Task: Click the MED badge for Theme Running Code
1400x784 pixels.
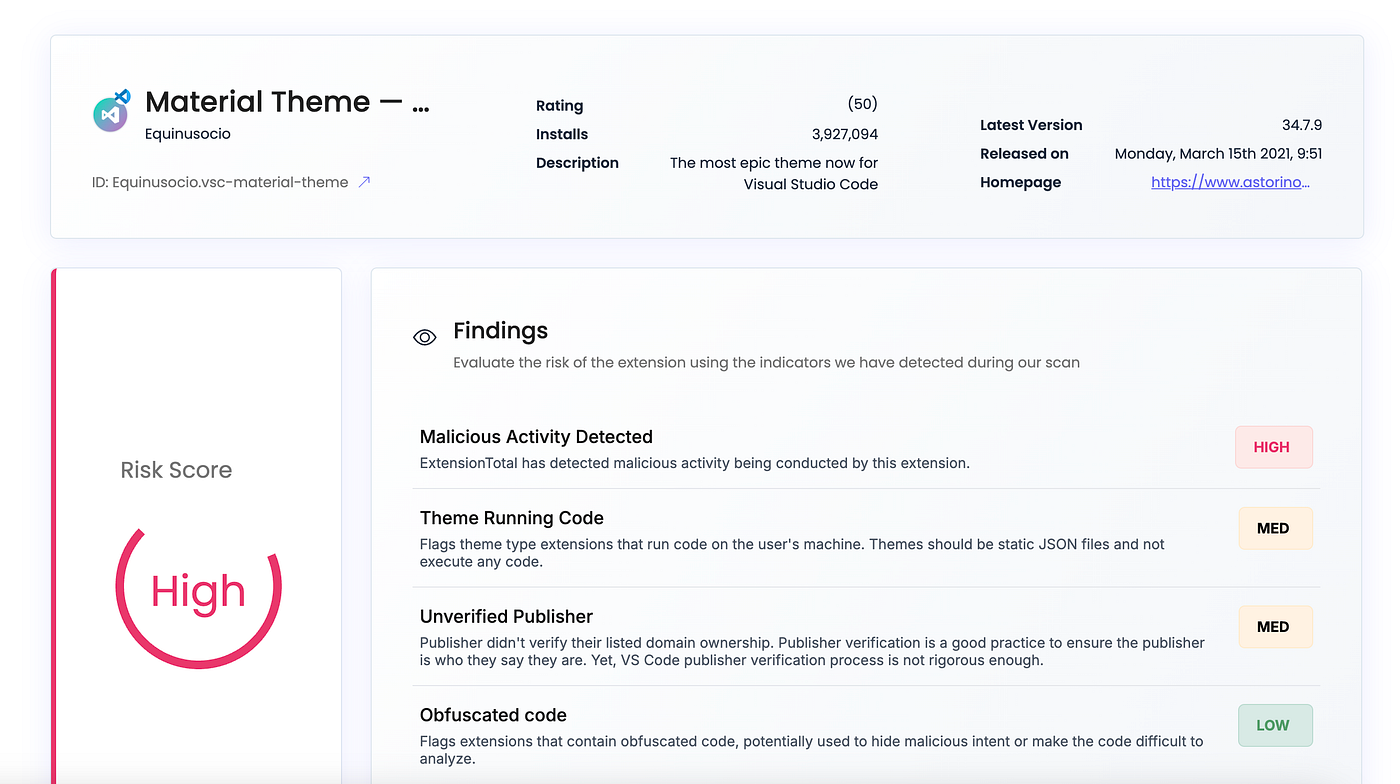Action: pyautogui.click(x=1275, y=528)
